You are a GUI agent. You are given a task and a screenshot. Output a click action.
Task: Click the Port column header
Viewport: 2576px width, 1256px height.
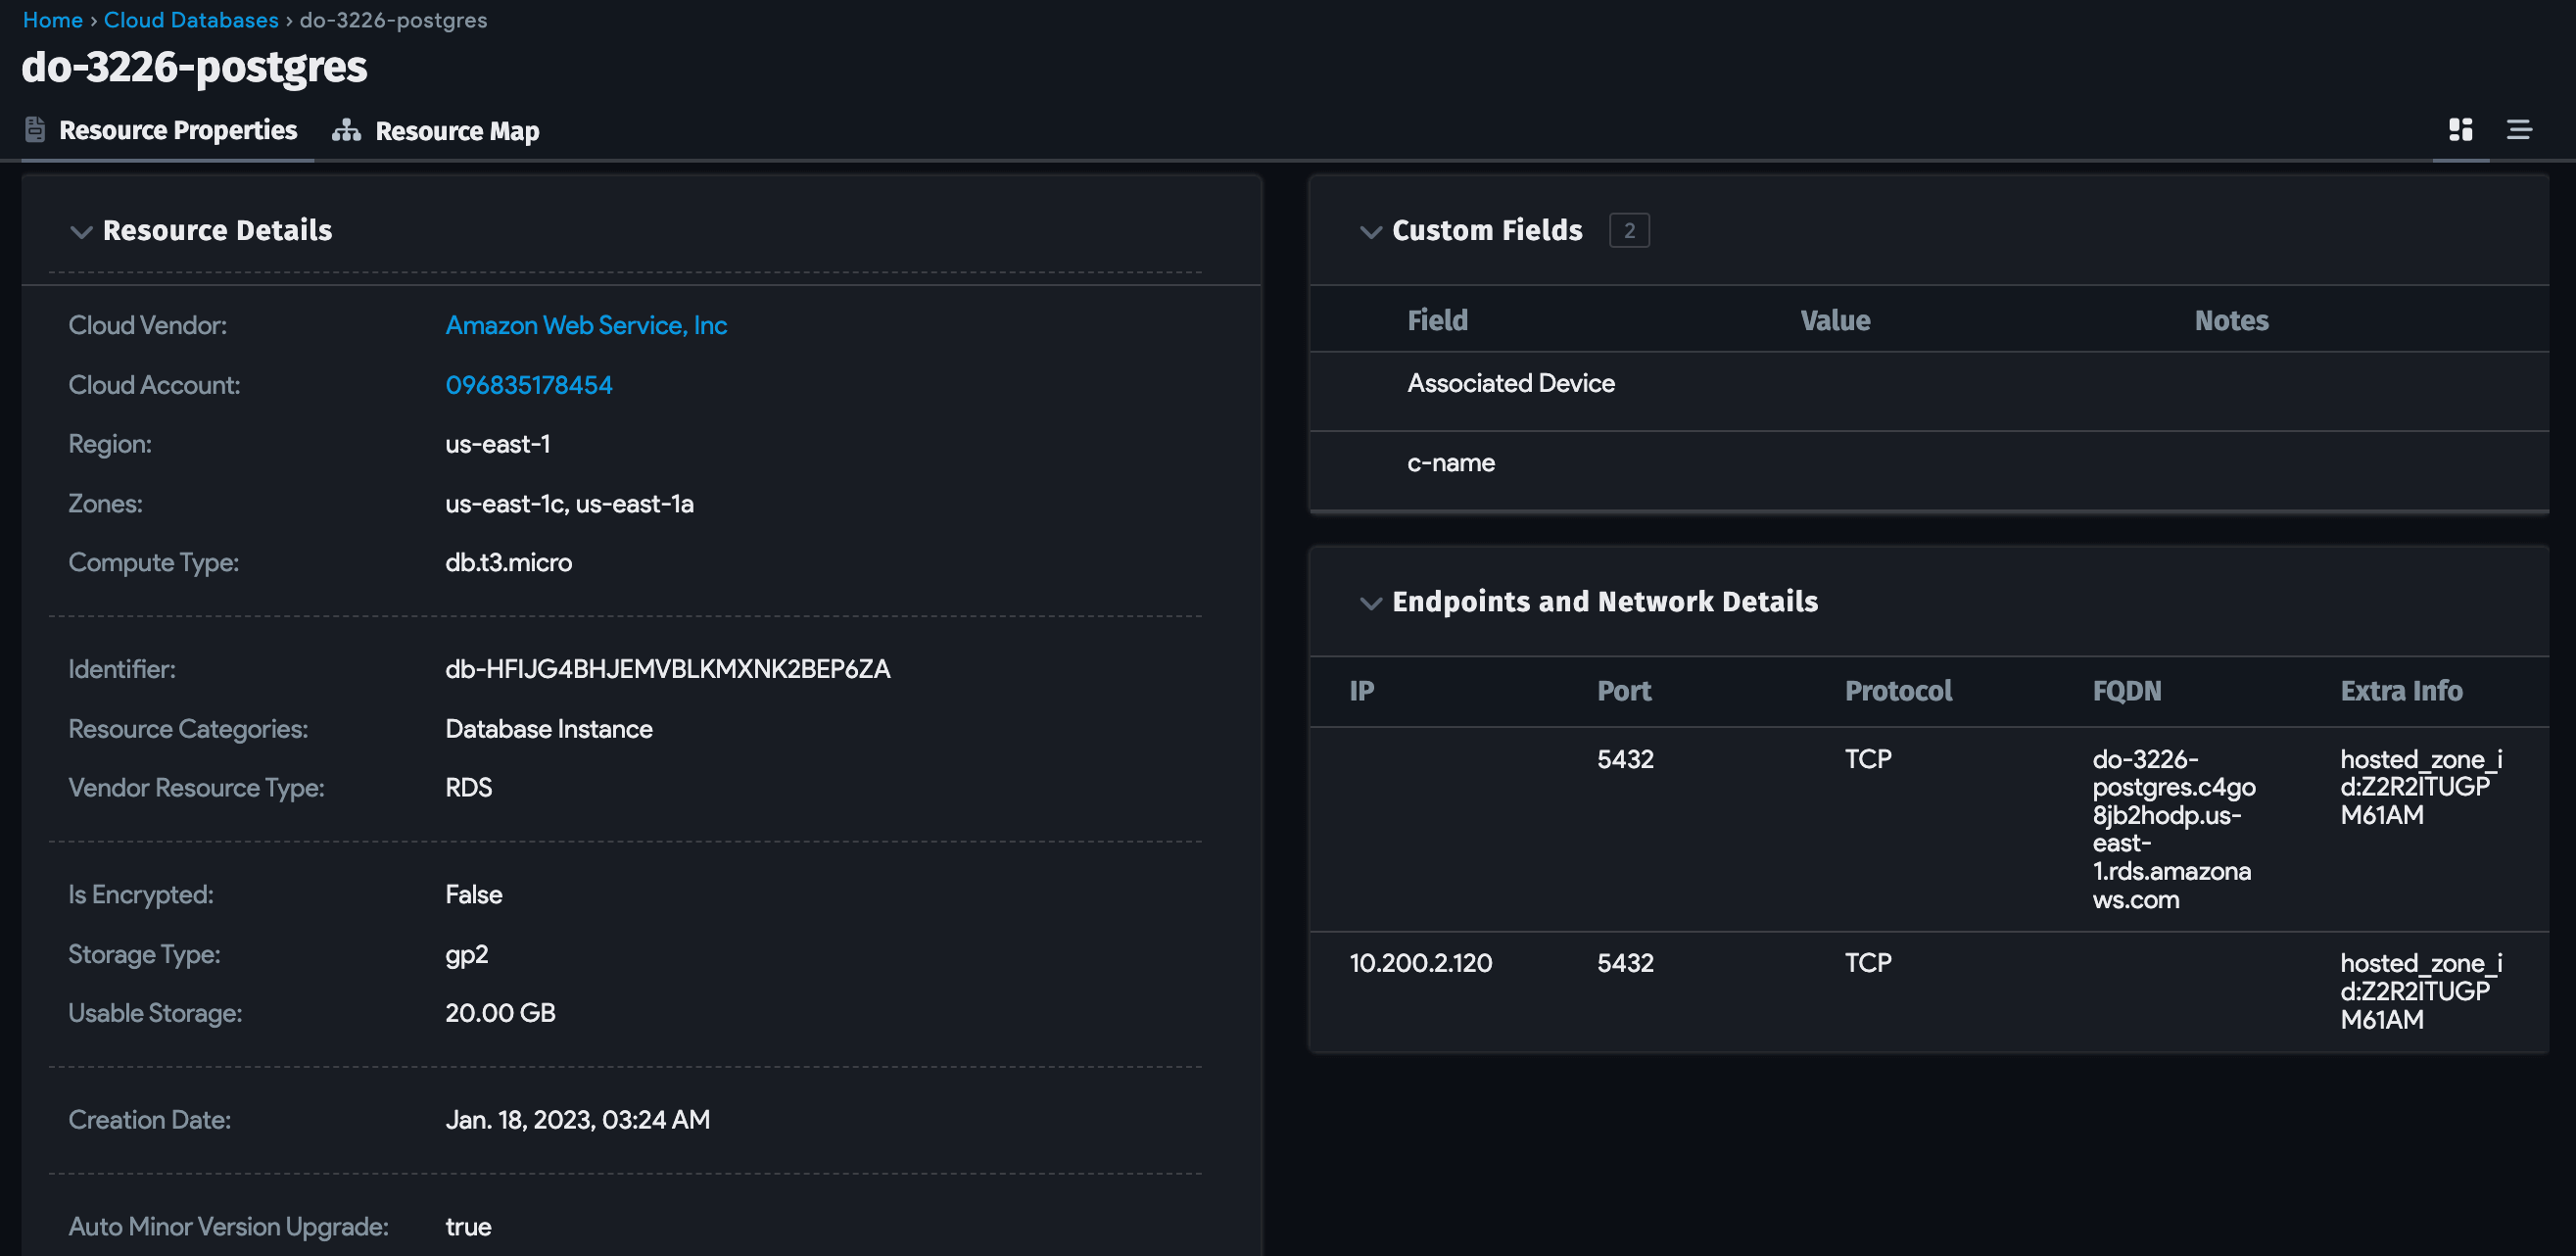1623,691
